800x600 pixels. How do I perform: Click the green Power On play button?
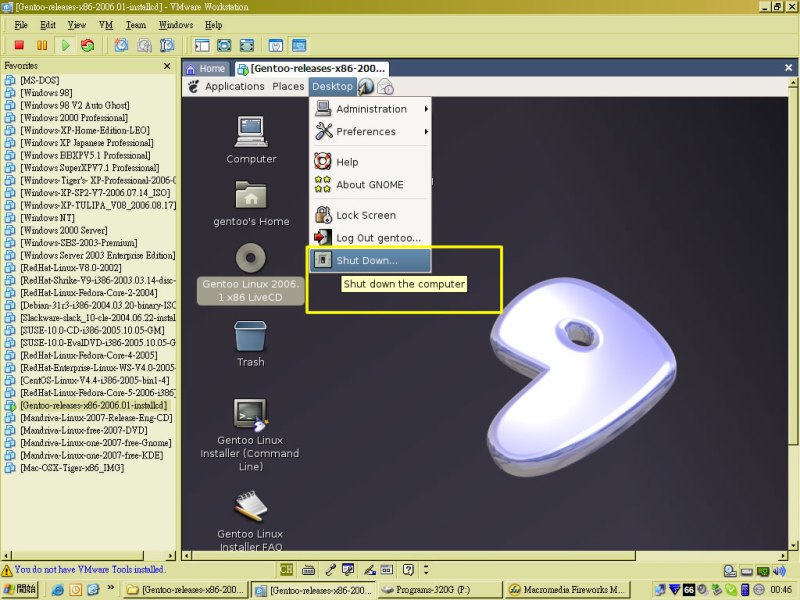coord(65,45)
